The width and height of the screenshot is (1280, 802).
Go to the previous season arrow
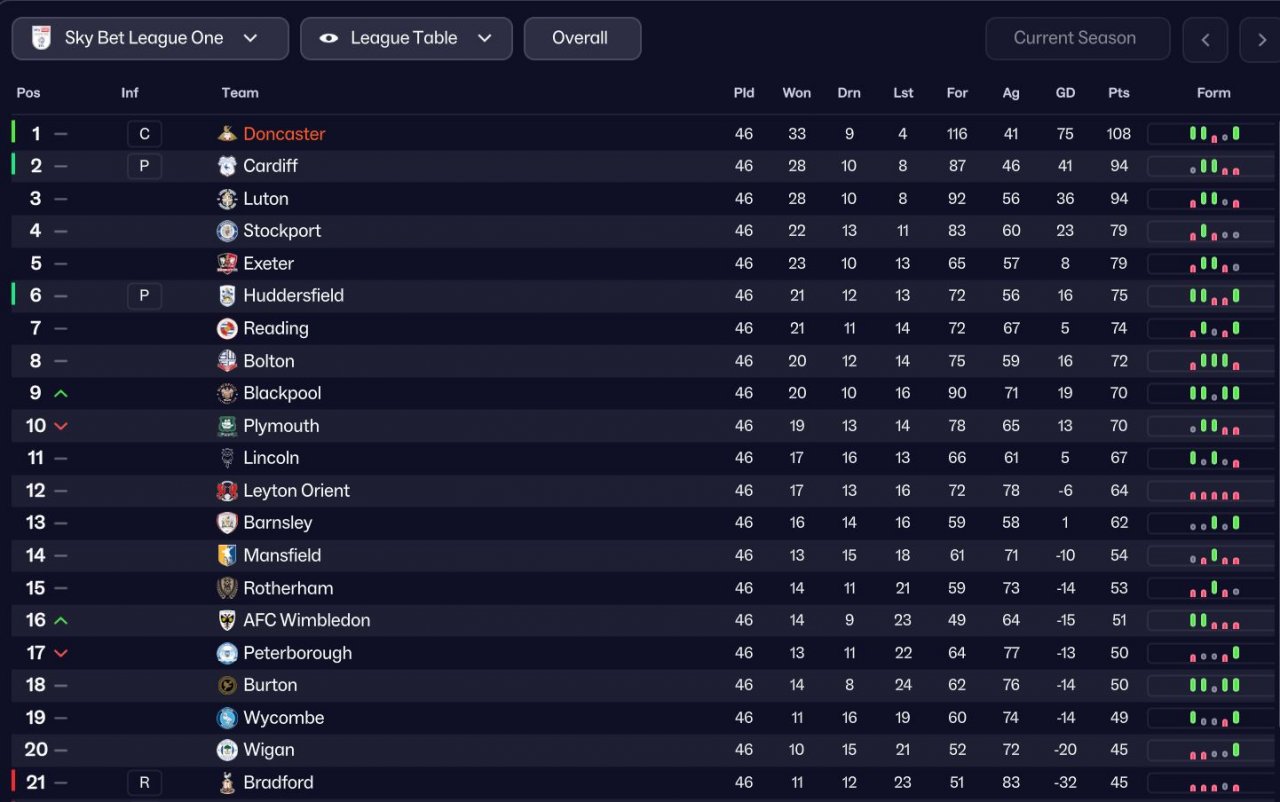tap(1205, 40)
